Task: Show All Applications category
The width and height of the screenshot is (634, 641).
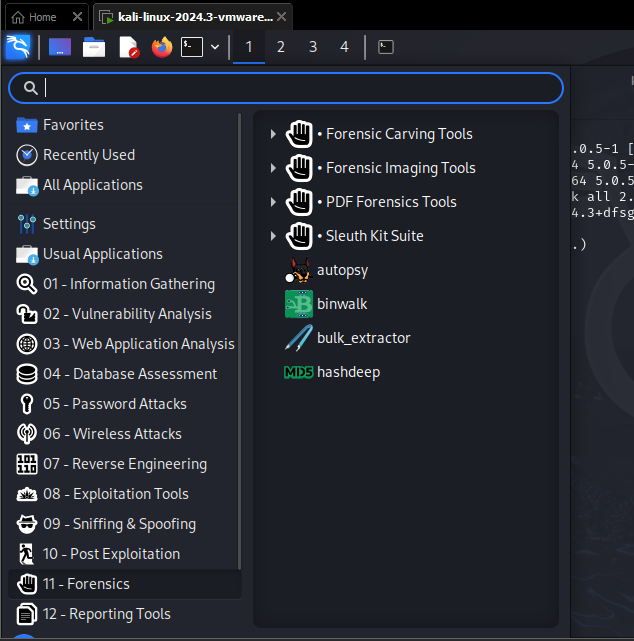Action: [124, 185]
